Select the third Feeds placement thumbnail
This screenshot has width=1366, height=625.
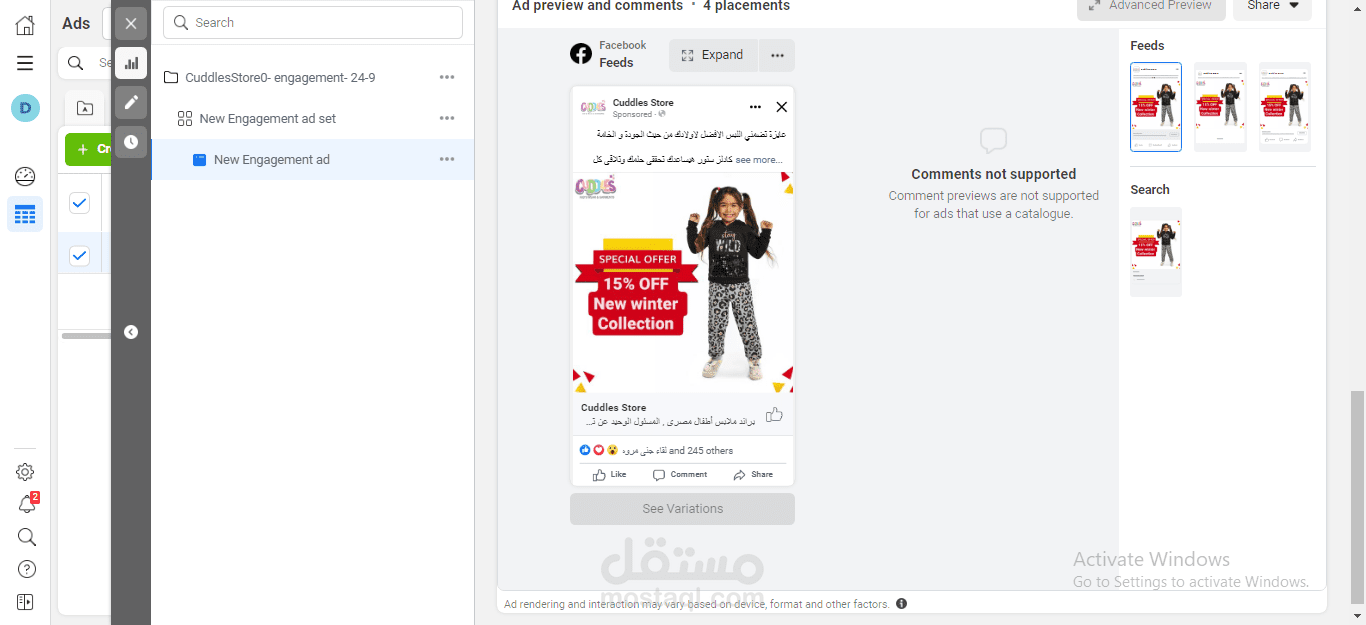pos(1285,107)
